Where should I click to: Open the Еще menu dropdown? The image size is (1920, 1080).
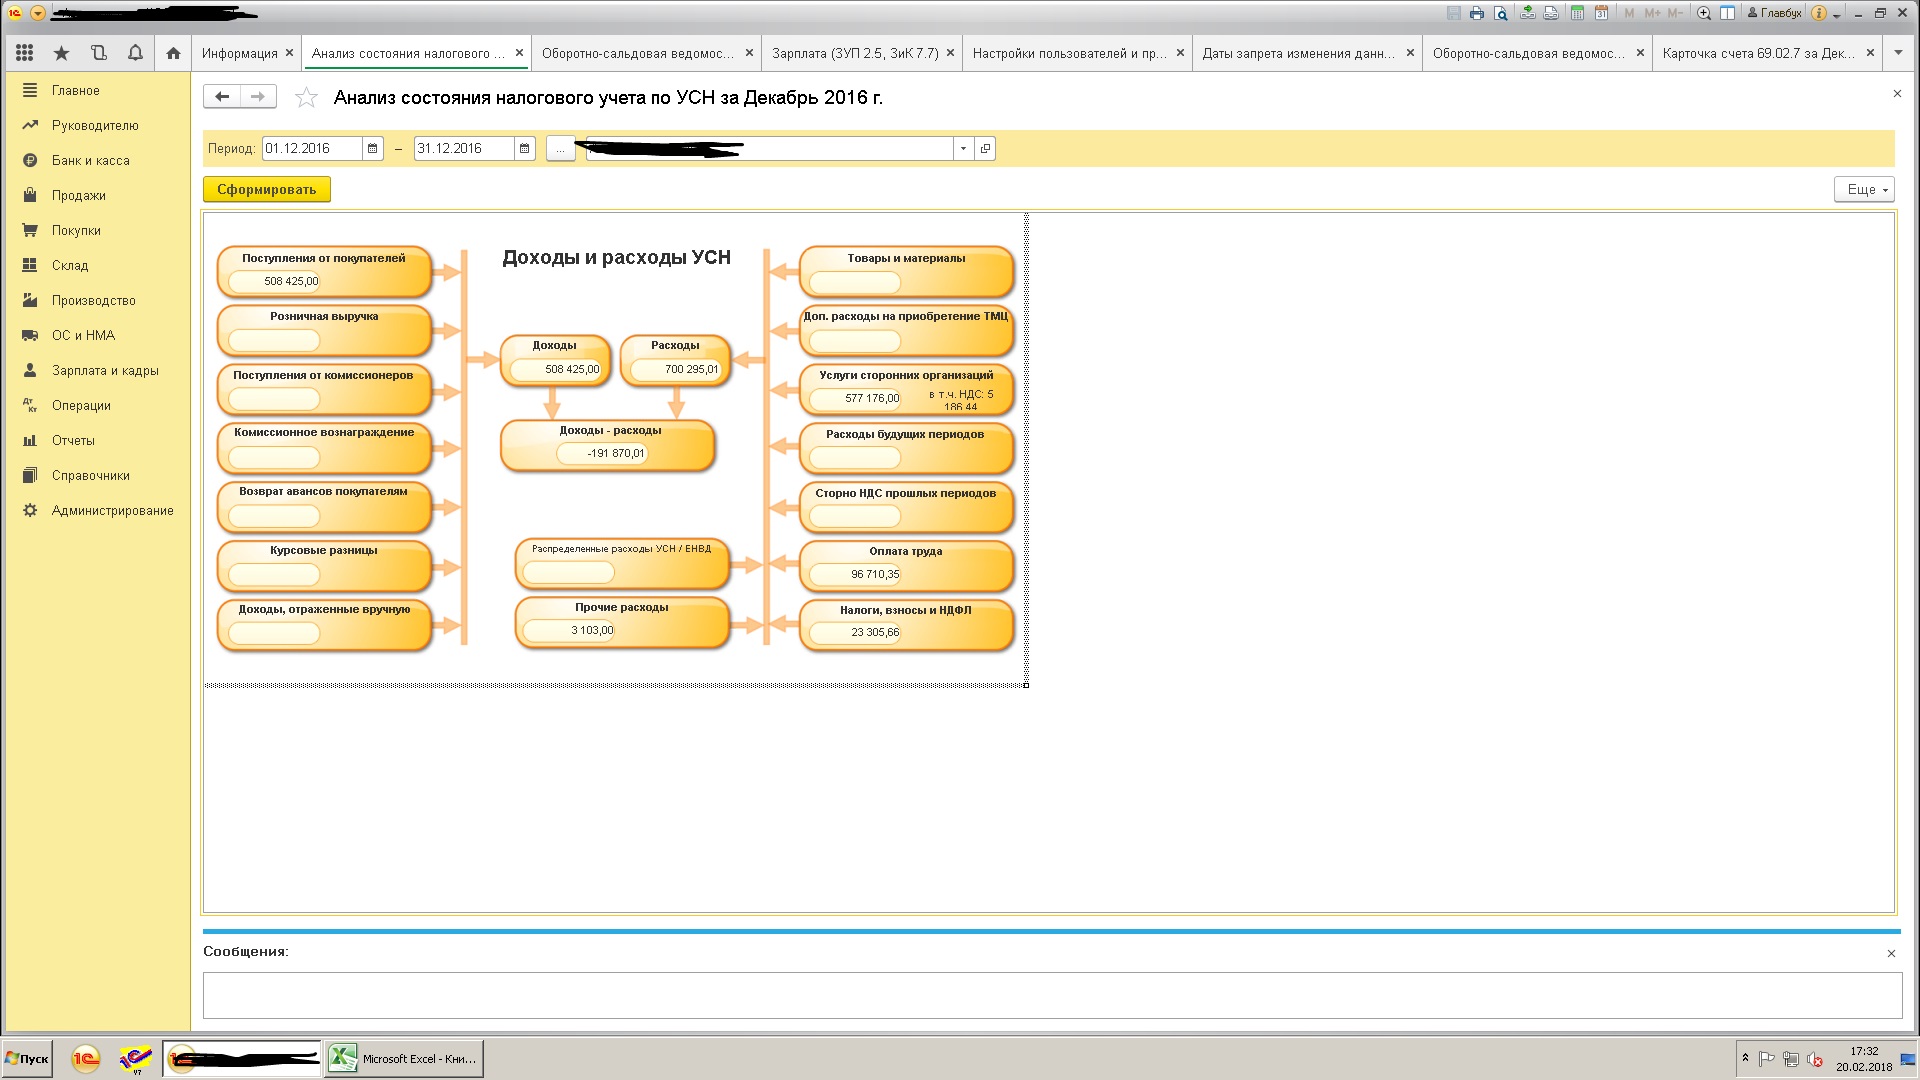coord(1864,189)
